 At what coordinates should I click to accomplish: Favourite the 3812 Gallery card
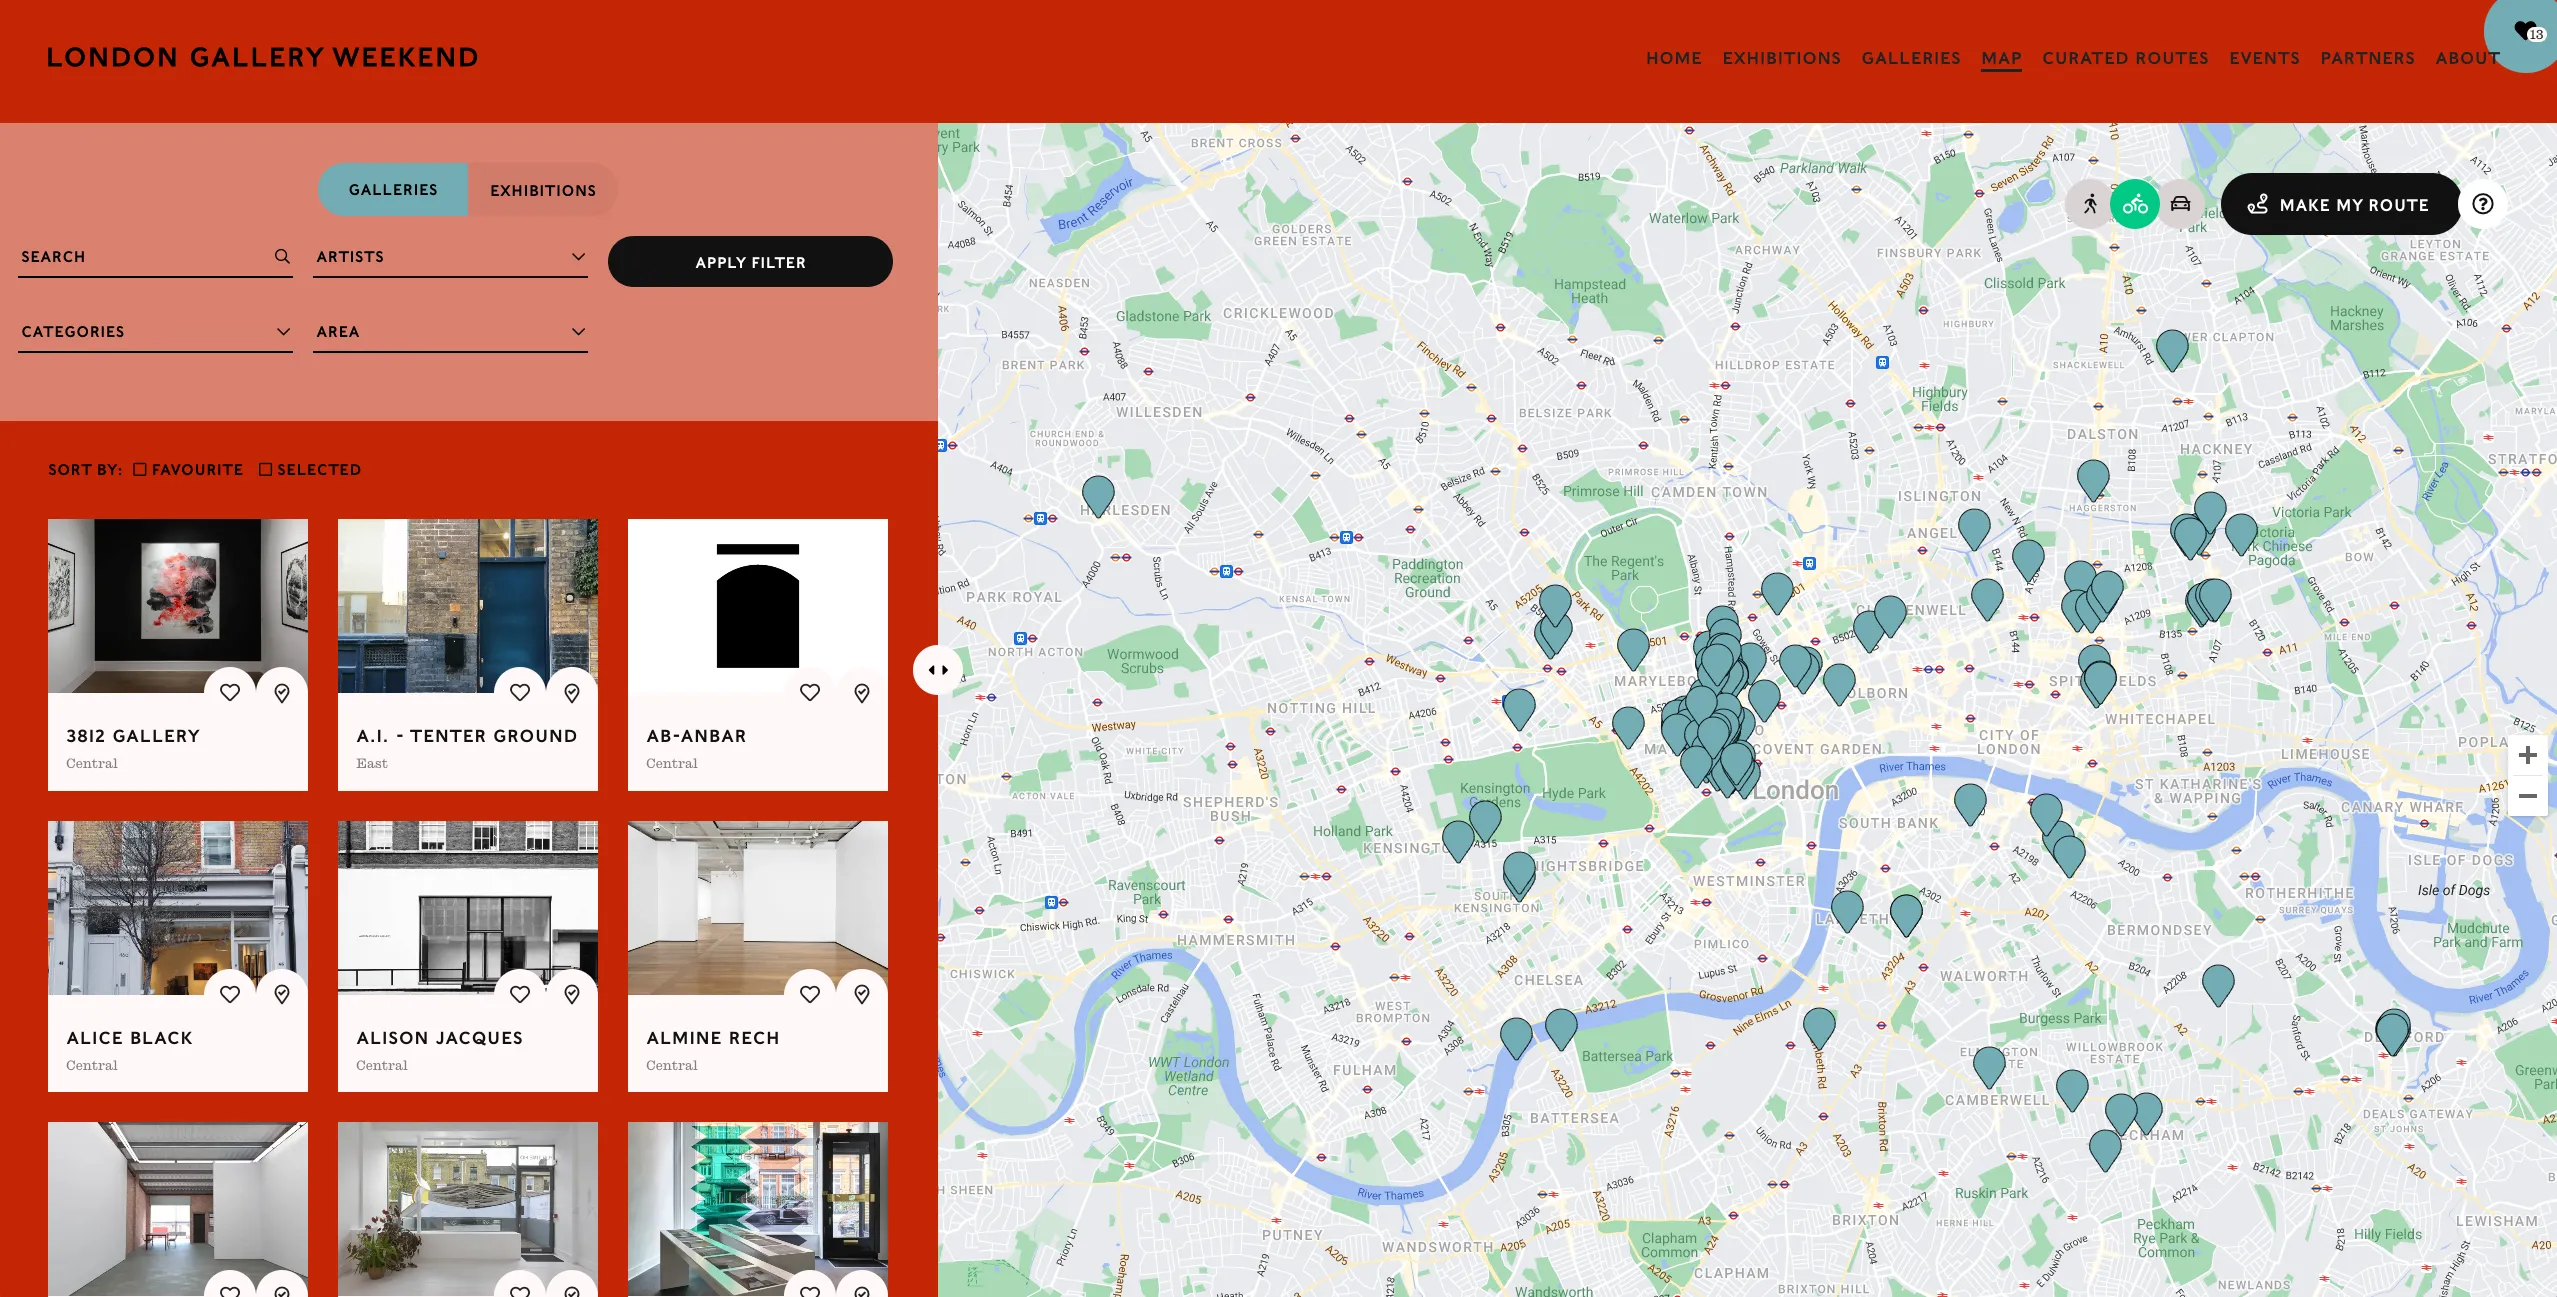click(x=230, y=692)
